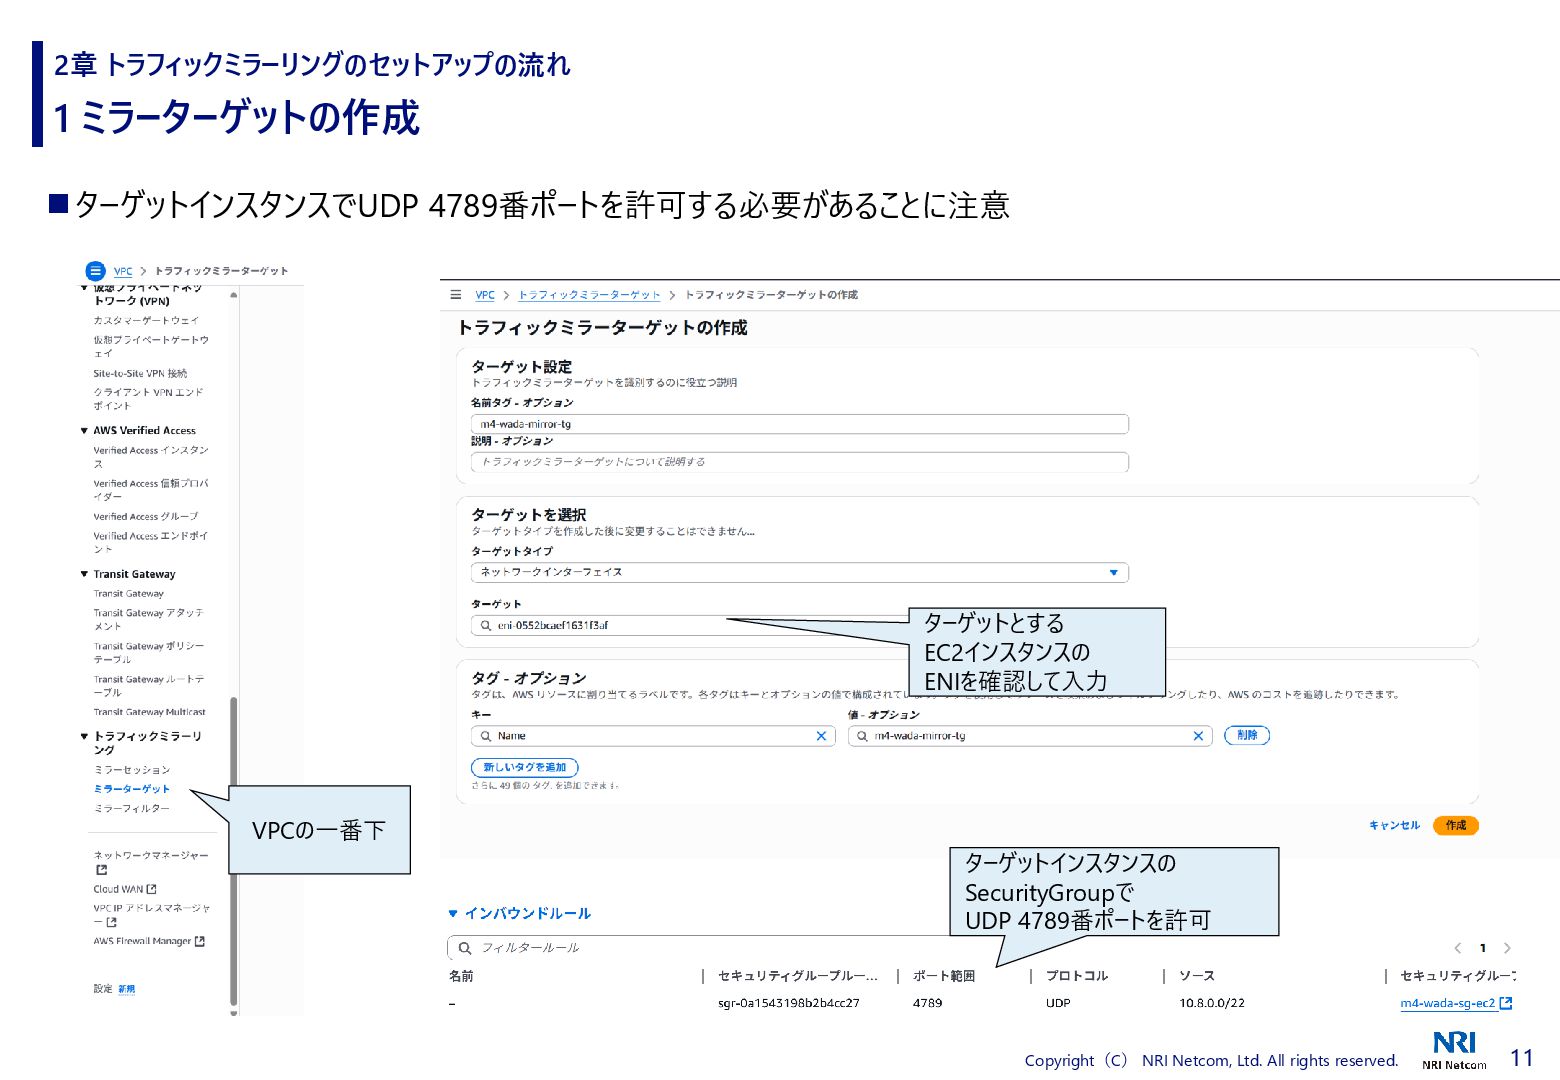The width and height of the screenshot is (1560, 1080).
Task: Click the hamburger menu icon in the creation page
Action: point(456,295)
